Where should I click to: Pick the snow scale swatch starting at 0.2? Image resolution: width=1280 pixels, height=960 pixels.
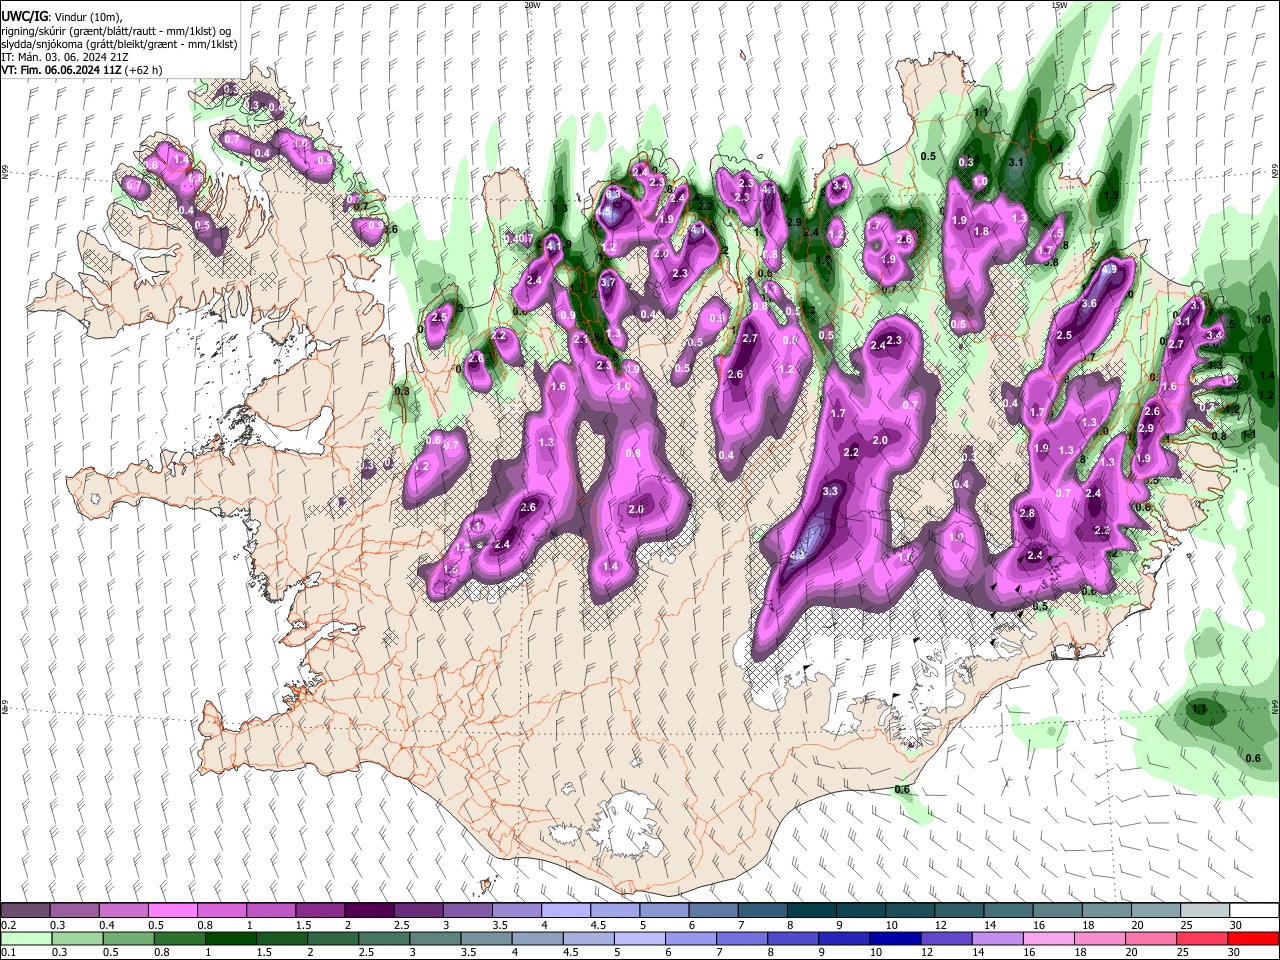tap(25, 911)
